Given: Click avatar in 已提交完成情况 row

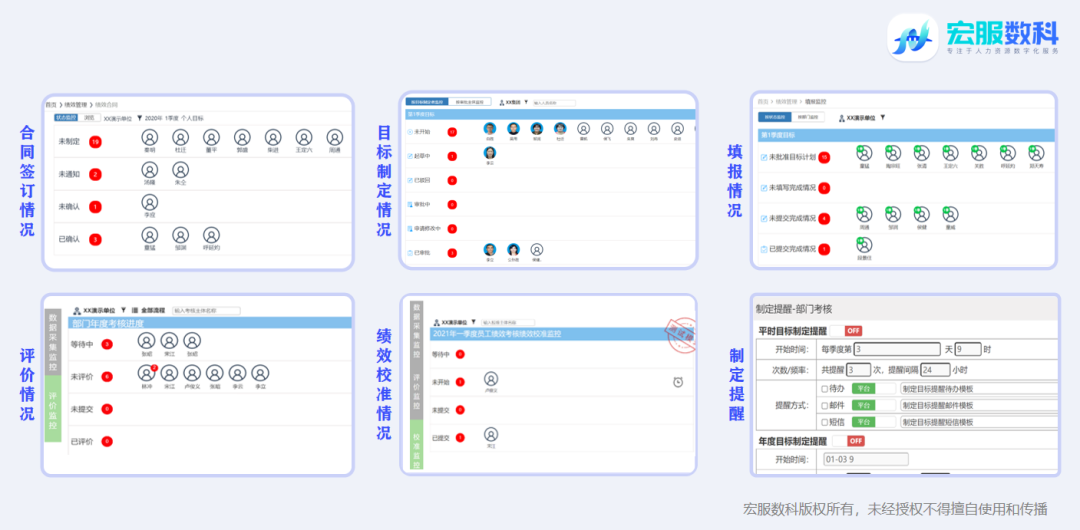Looking at the screenshot, I should (x=864, y=244).
